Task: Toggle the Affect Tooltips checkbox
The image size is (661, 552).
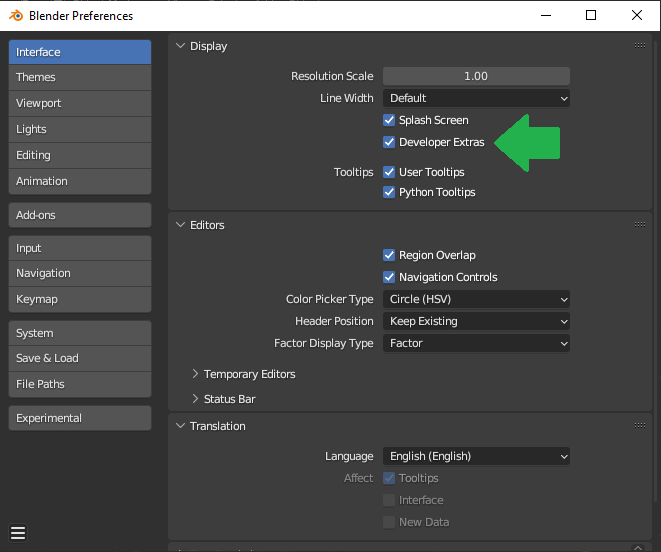Action: pos(389,478)
